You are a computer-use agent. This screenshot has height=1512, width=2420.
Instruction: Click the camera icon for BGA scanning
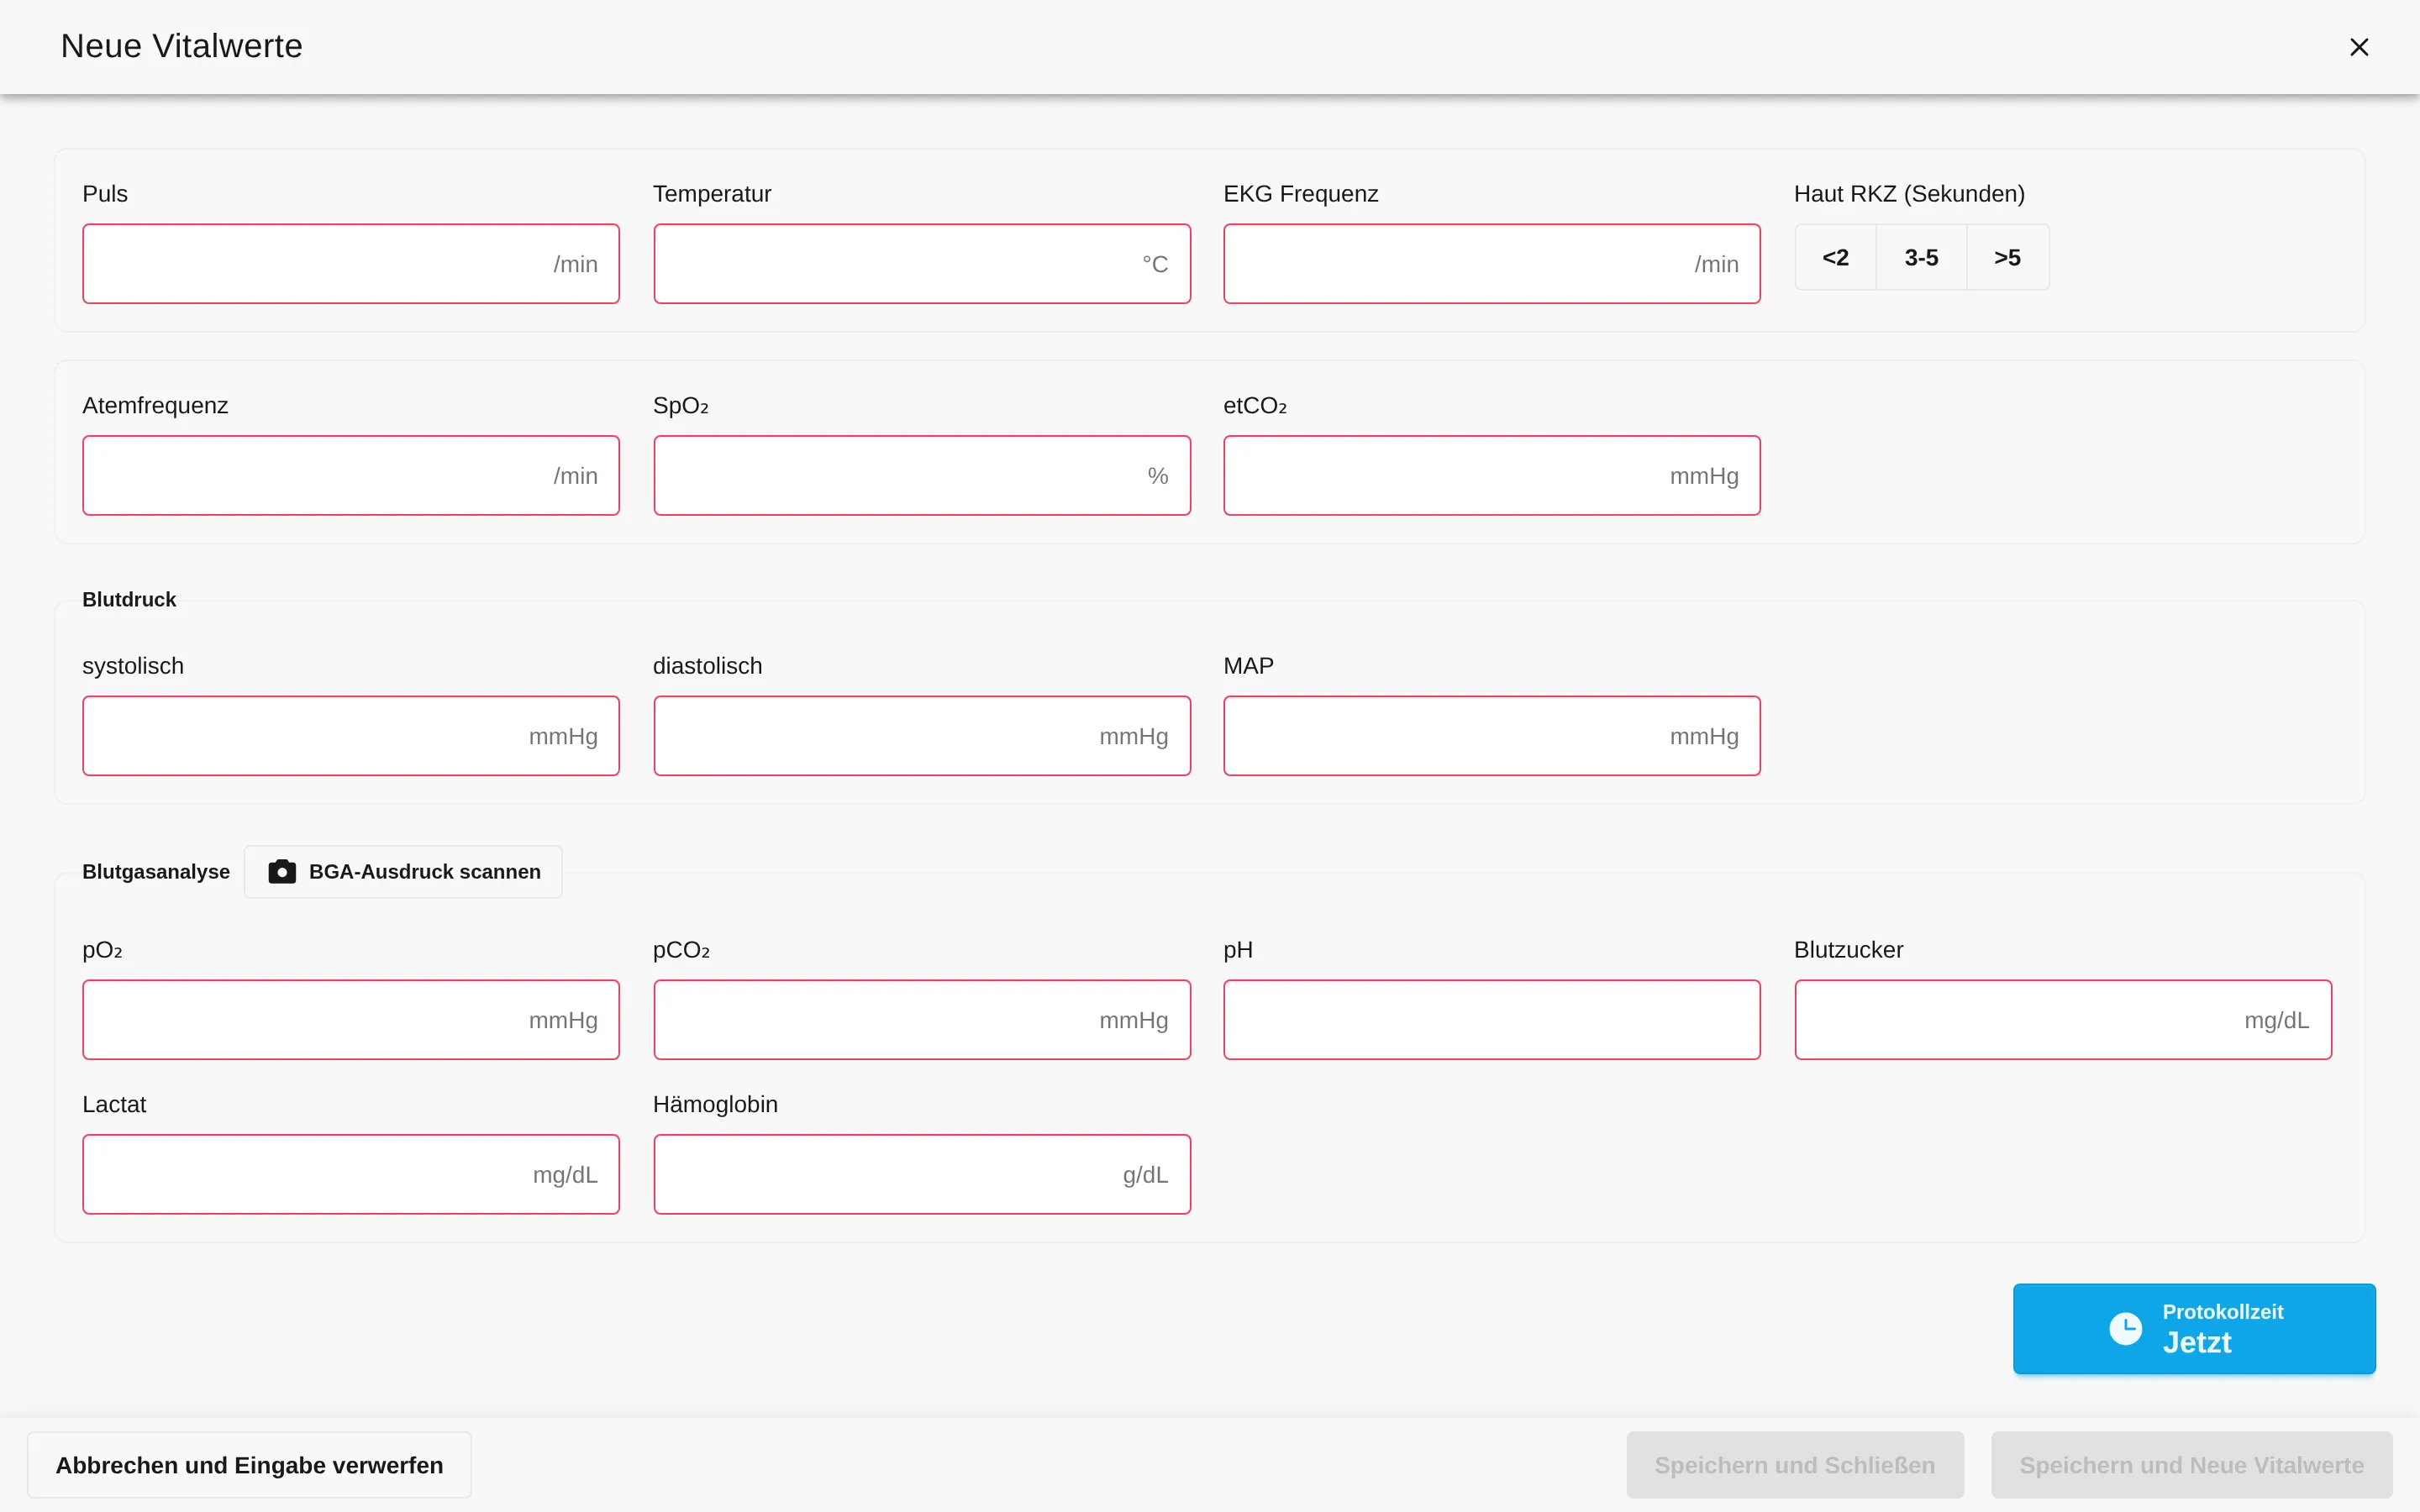tap(282, 871)
